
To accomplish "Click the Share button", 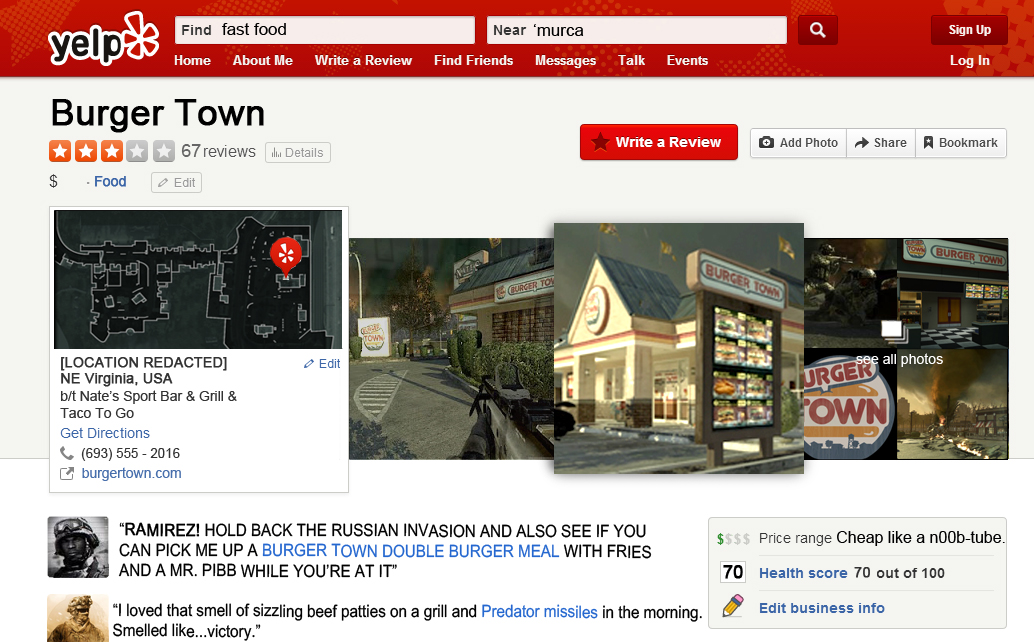I will 881,142.
